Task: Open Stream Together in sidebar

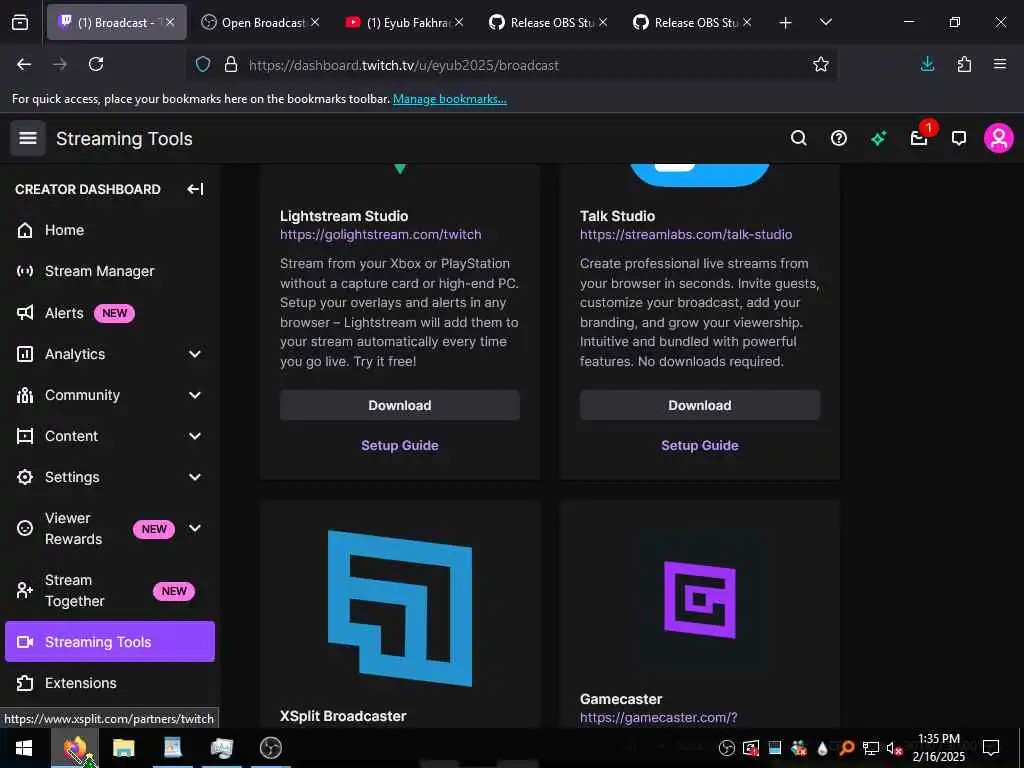Action: (110, 590)
